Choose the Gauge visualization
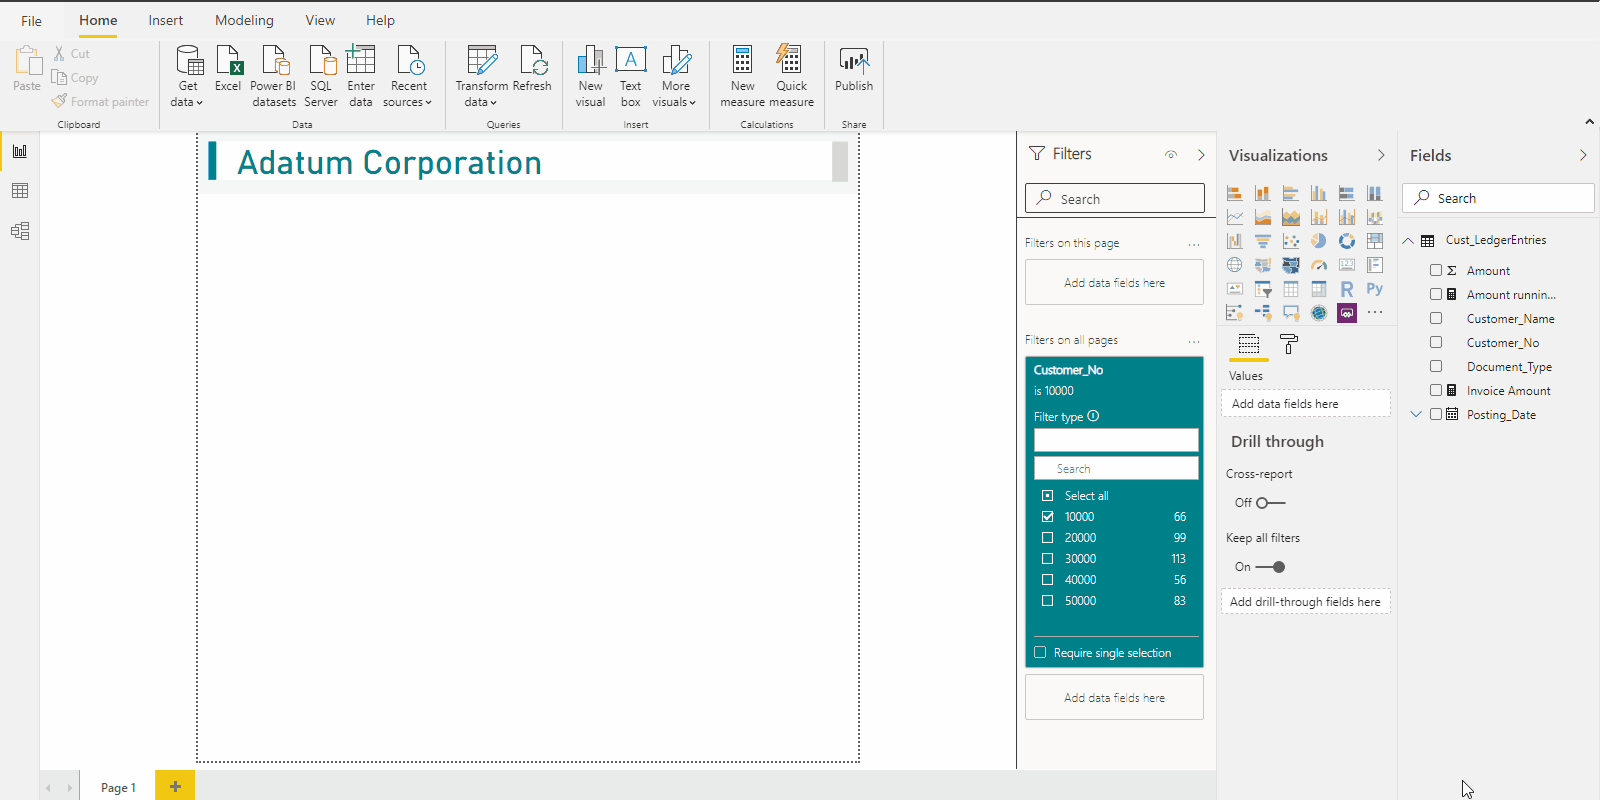Viewport: 1600px width, 800px height. (1319, 265)
